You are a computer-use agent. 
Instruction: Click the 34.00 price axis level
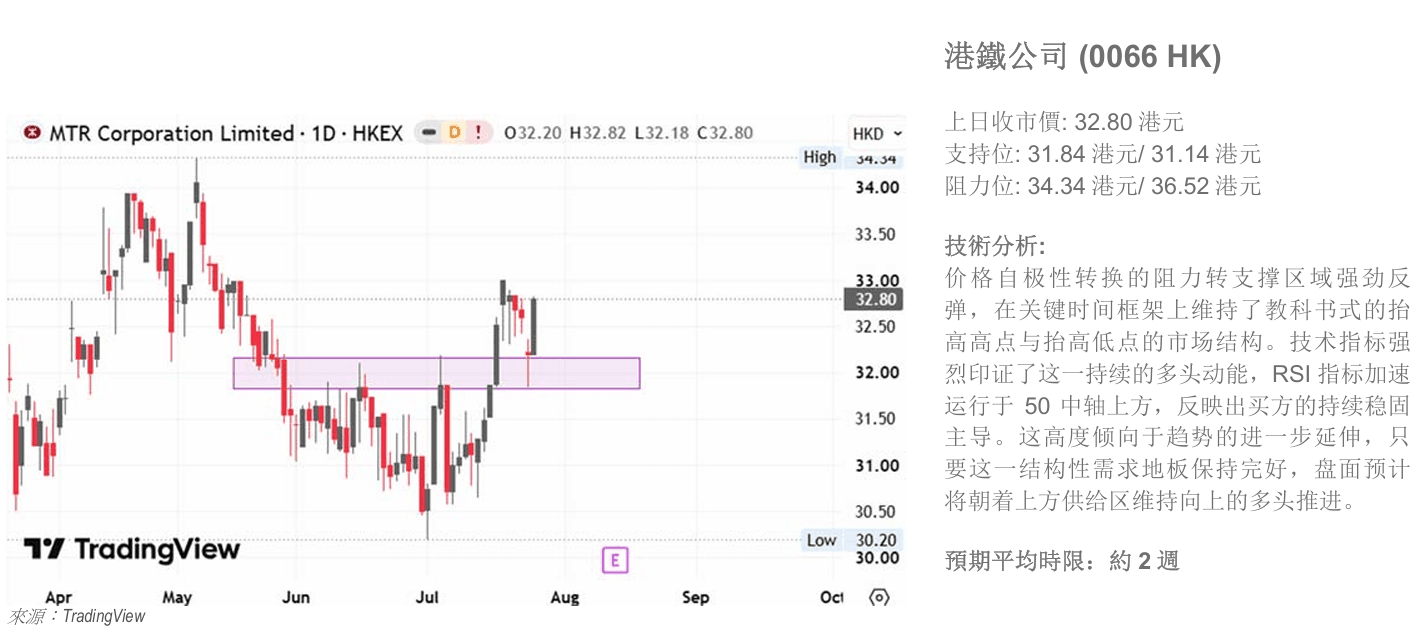pos(876,187)
